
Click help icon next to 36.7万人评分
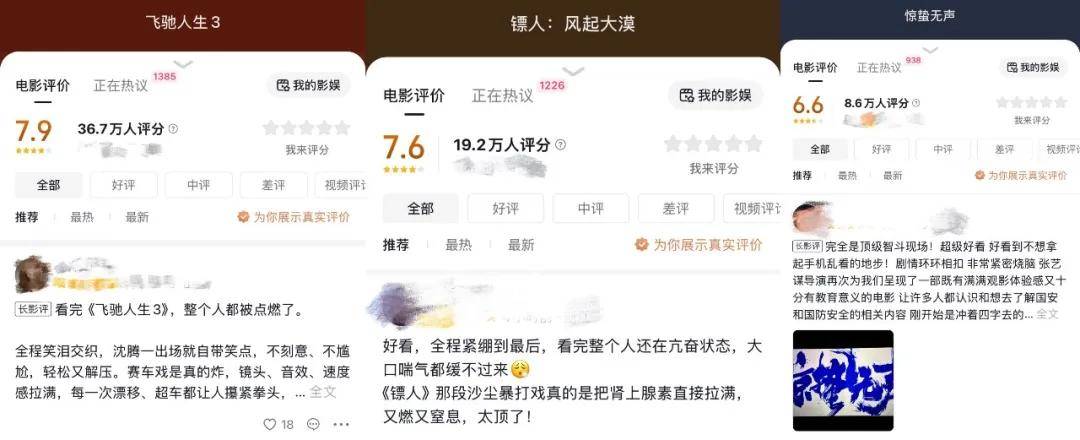point(173,129)
